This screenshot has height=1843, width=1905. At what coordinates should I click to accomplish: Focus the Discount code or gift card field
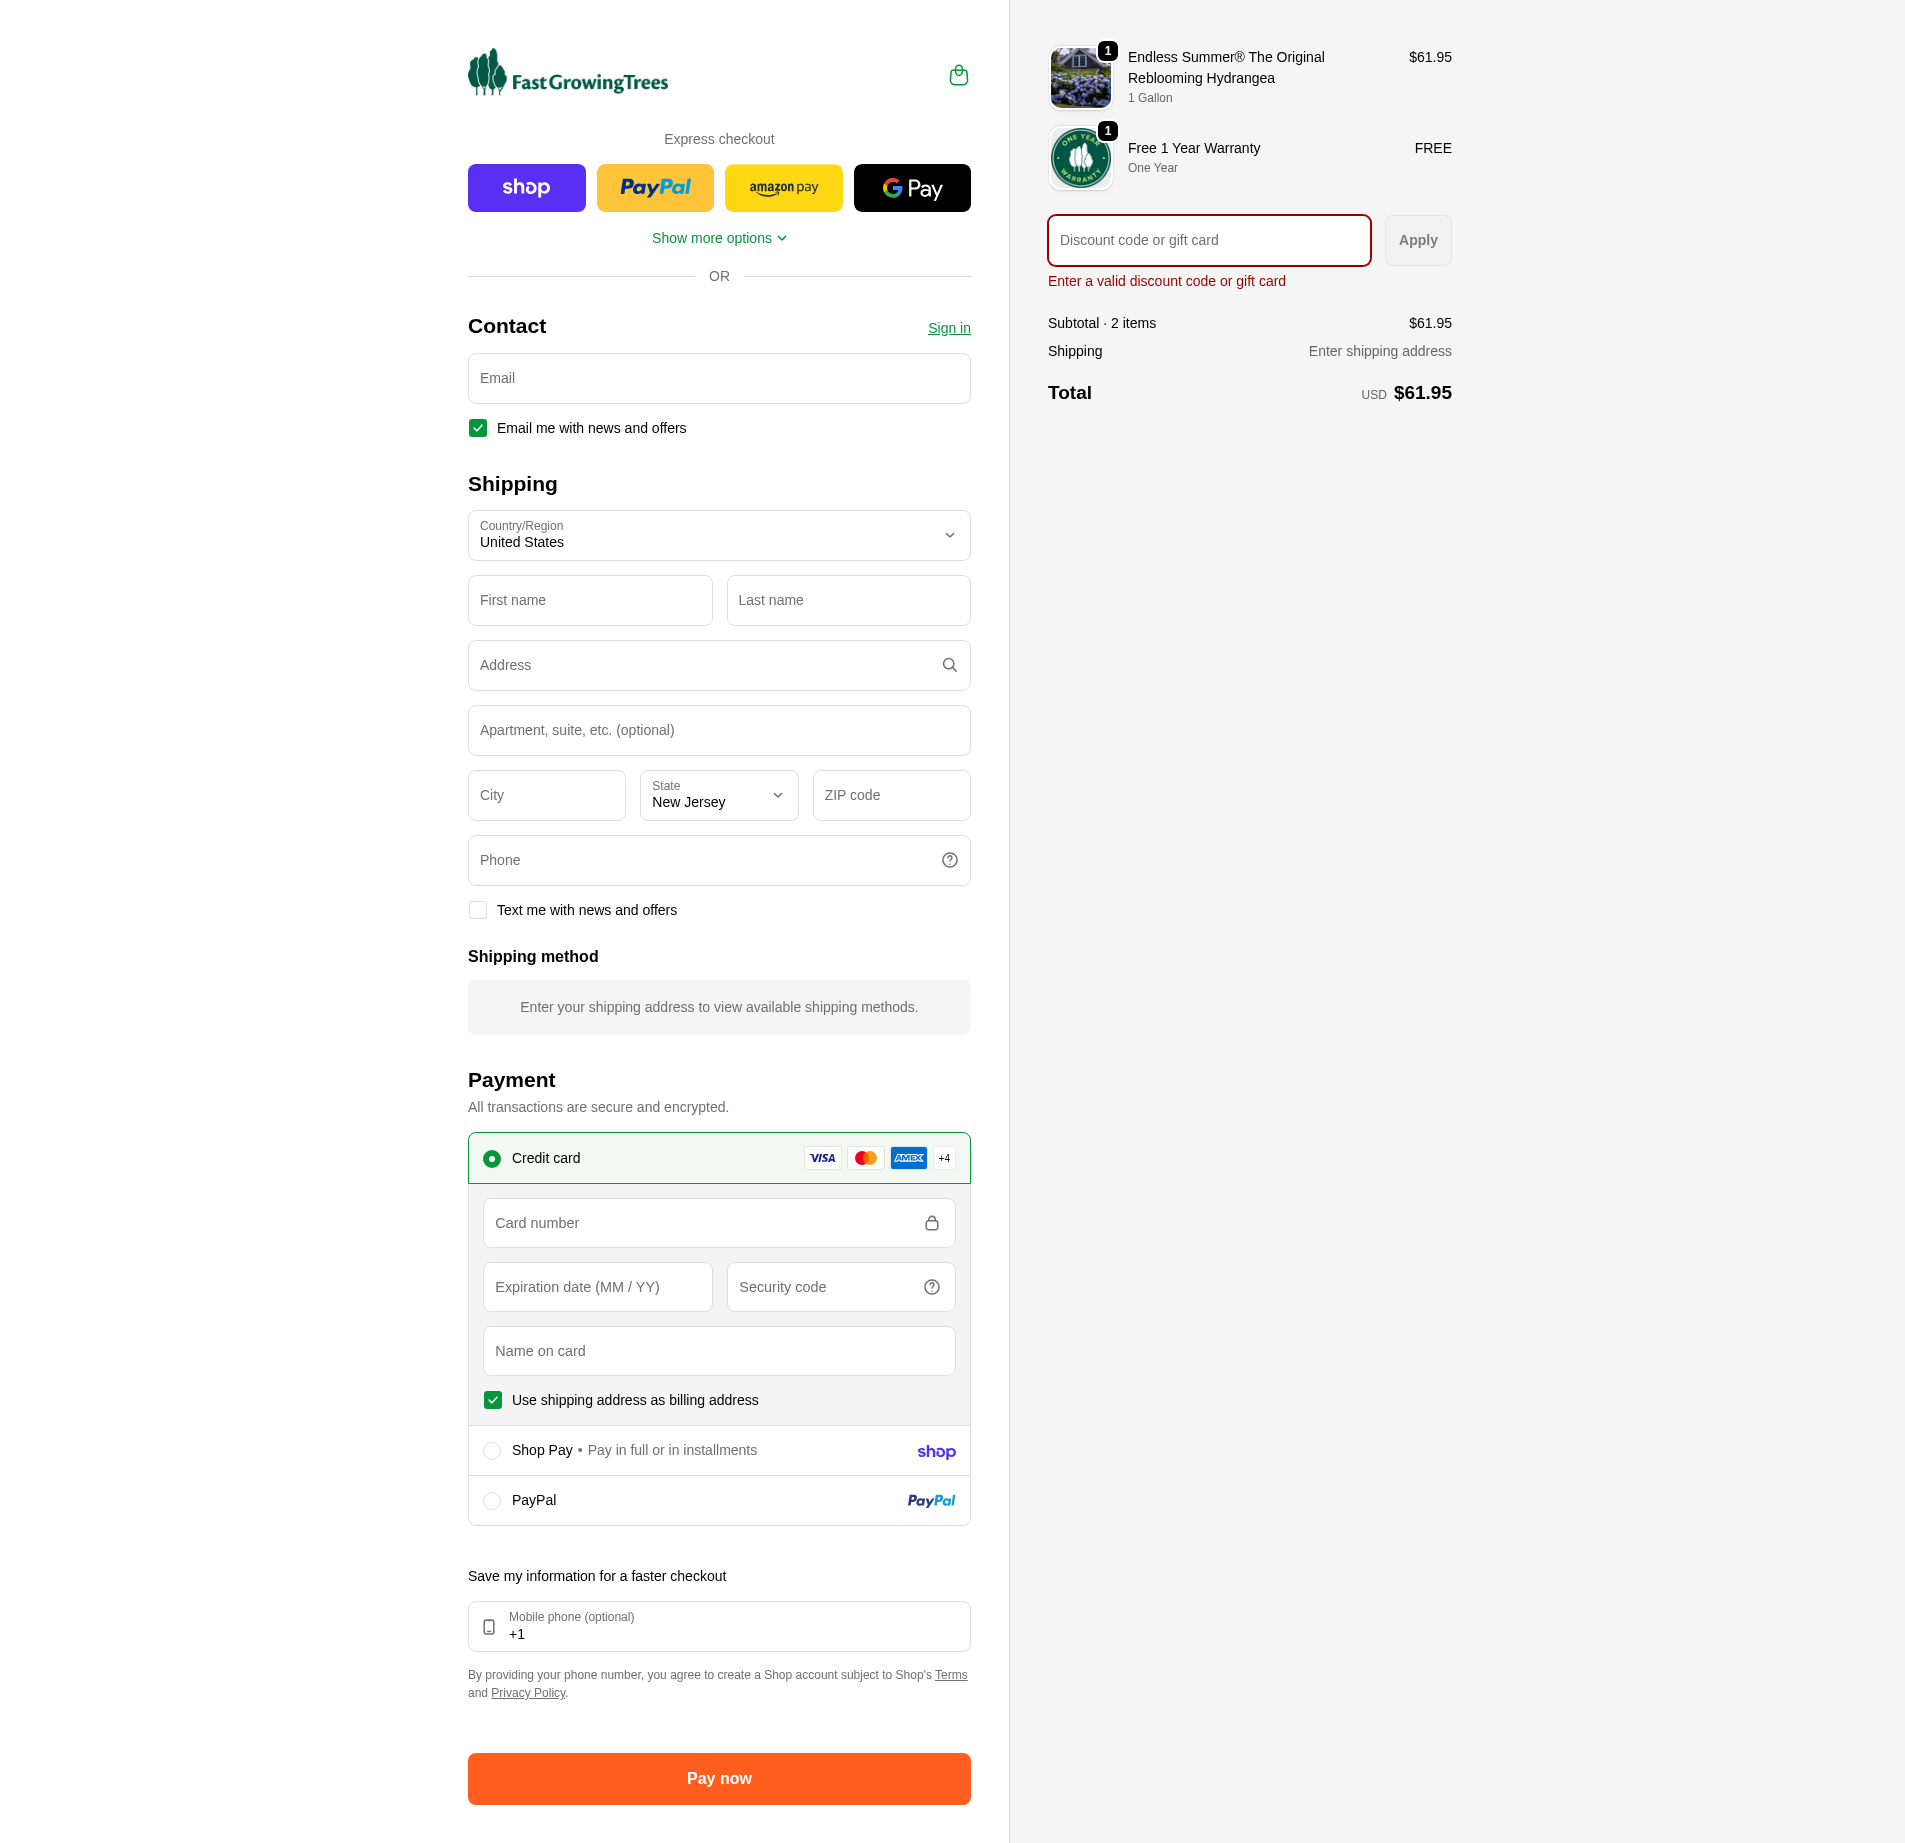1209,241
